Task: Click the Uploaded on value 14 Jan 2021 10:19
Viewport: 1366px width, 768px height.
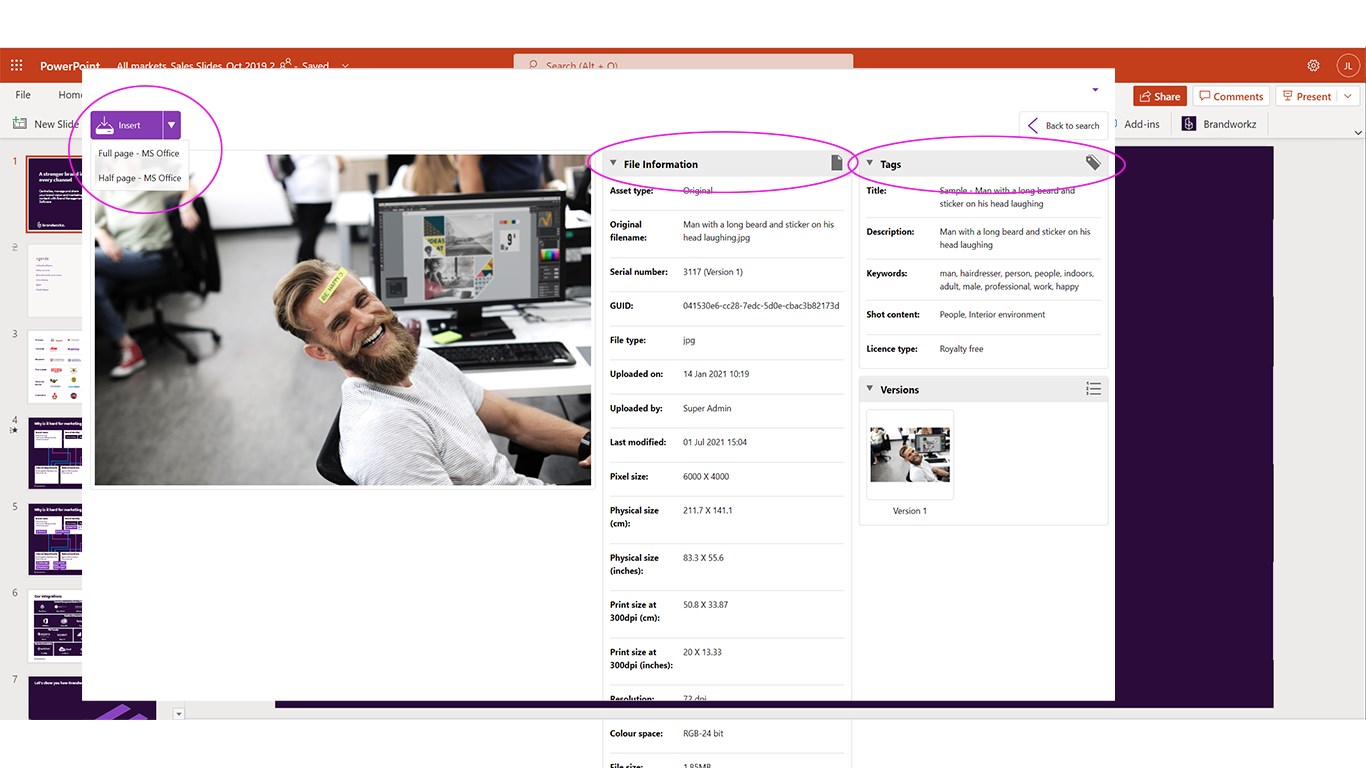Action: (x=716, y=374)
